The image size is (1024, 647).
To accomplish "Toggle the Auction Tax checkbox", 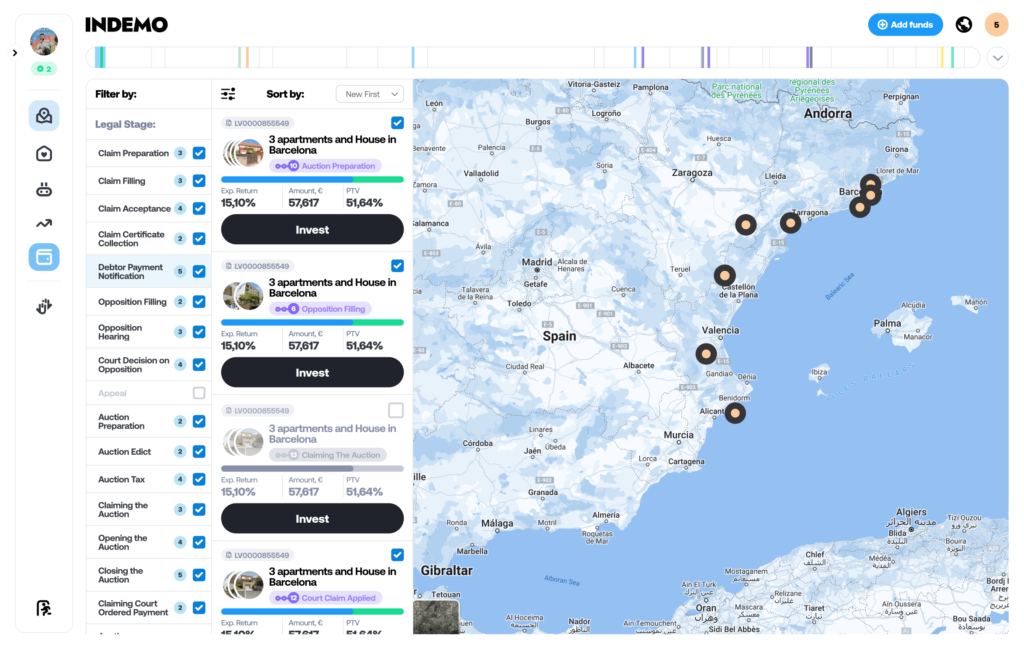I will point(199,480).
